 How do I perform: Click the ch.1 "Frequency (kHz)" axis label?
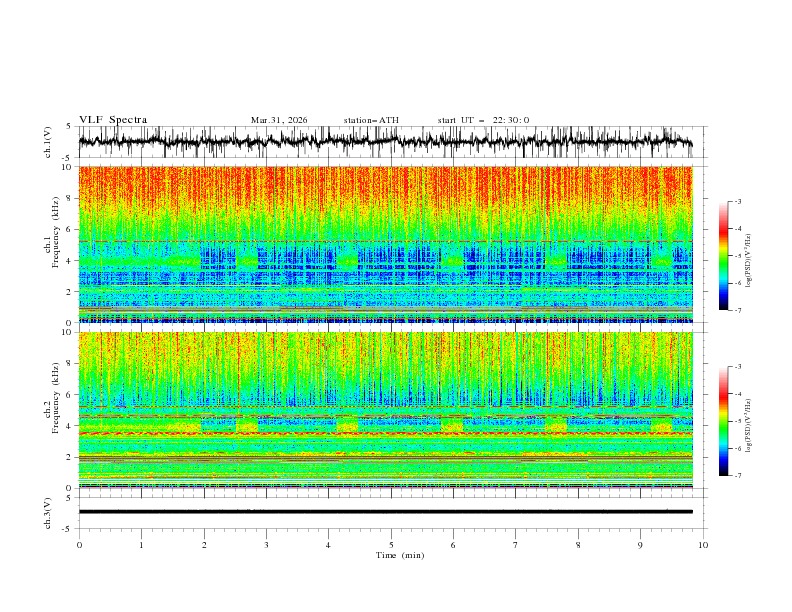pyautogui.click(x=56, y=232)
